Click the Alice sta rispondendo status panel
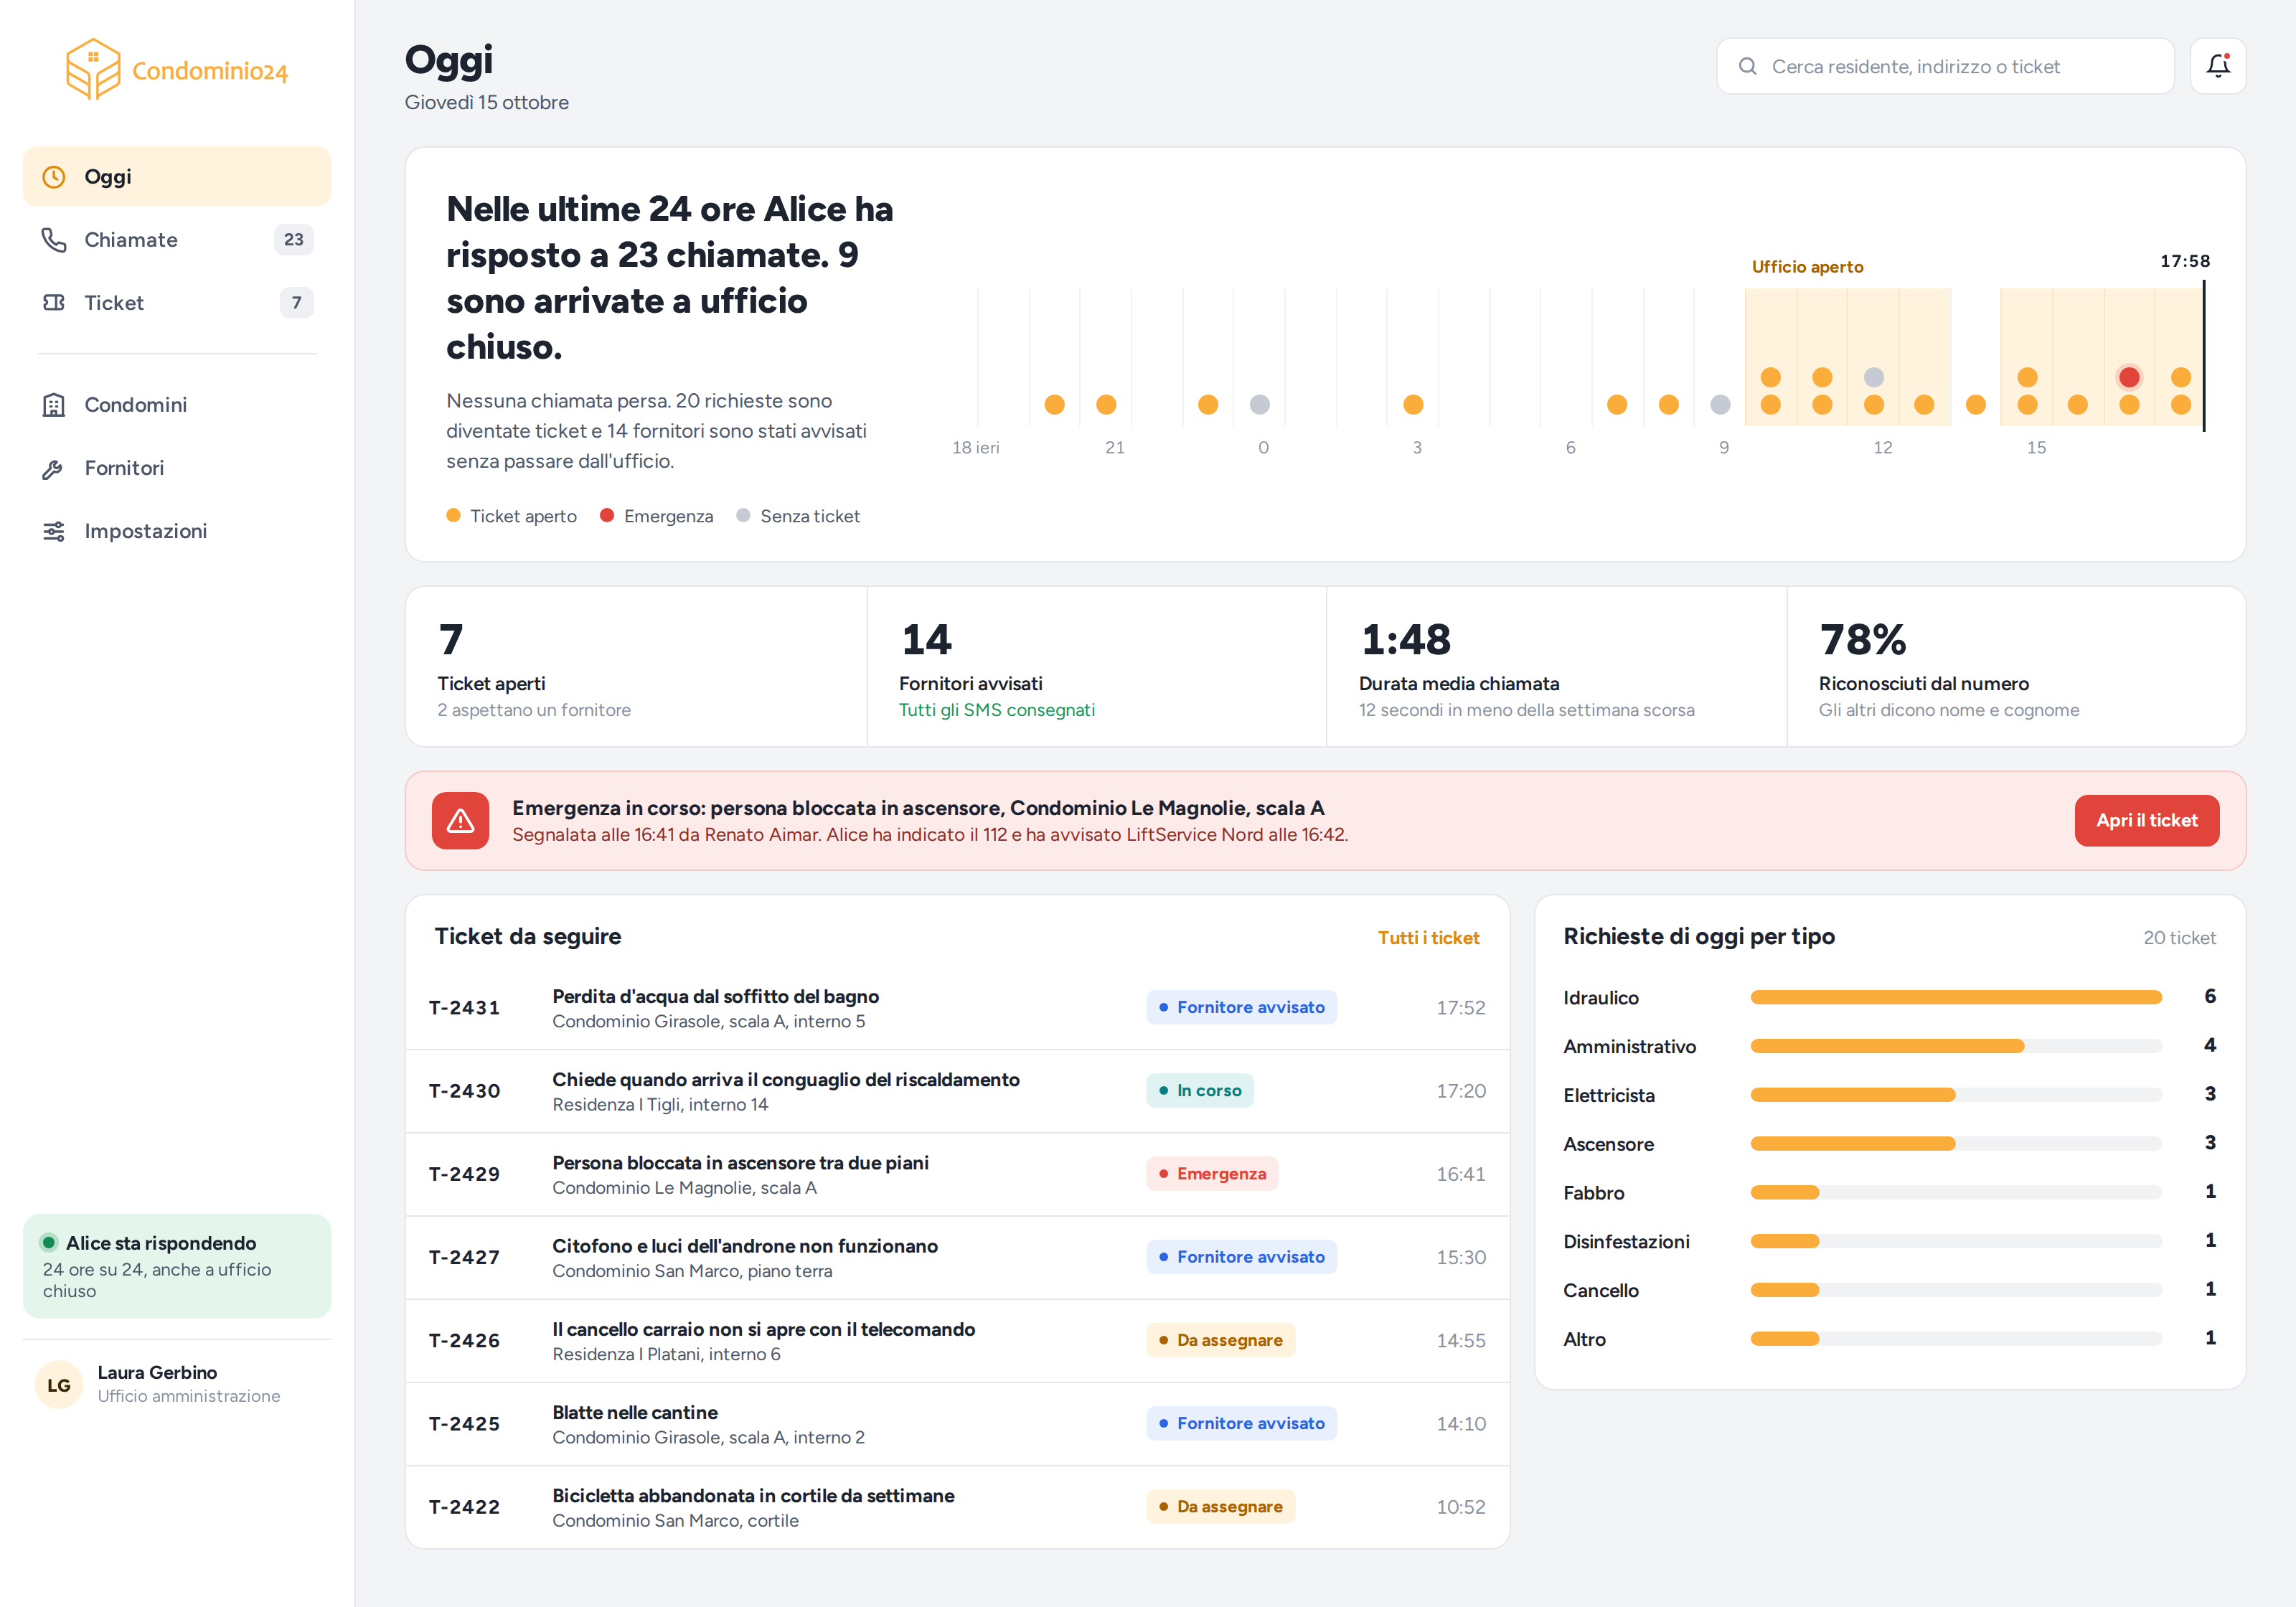This screenshot has height=1607, width=2296. [x=177, y=1266]
